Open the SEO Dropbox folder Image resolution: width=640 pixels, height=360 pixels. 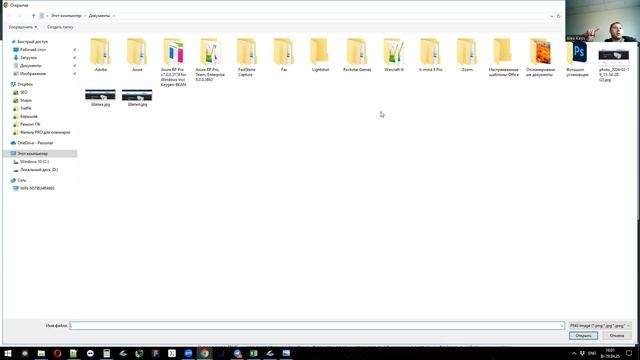tap(24, 92)
